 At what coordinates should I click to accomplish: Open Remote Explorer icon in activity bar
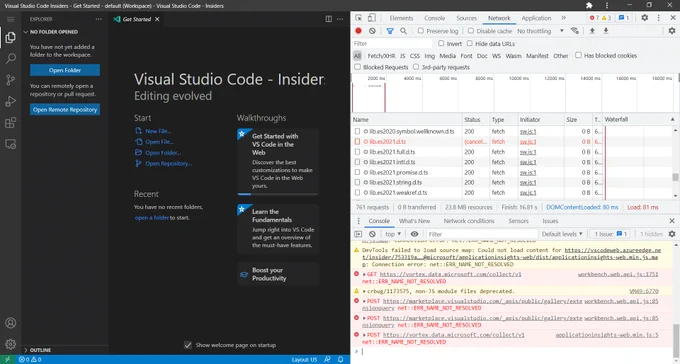(x=10, y=144)
